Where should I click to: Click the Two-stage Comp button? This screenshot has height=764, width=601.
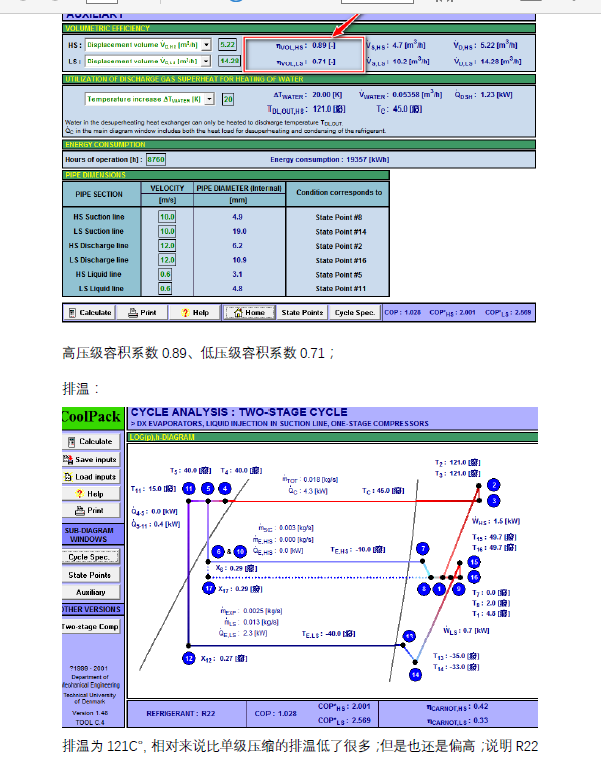point(90,626)
